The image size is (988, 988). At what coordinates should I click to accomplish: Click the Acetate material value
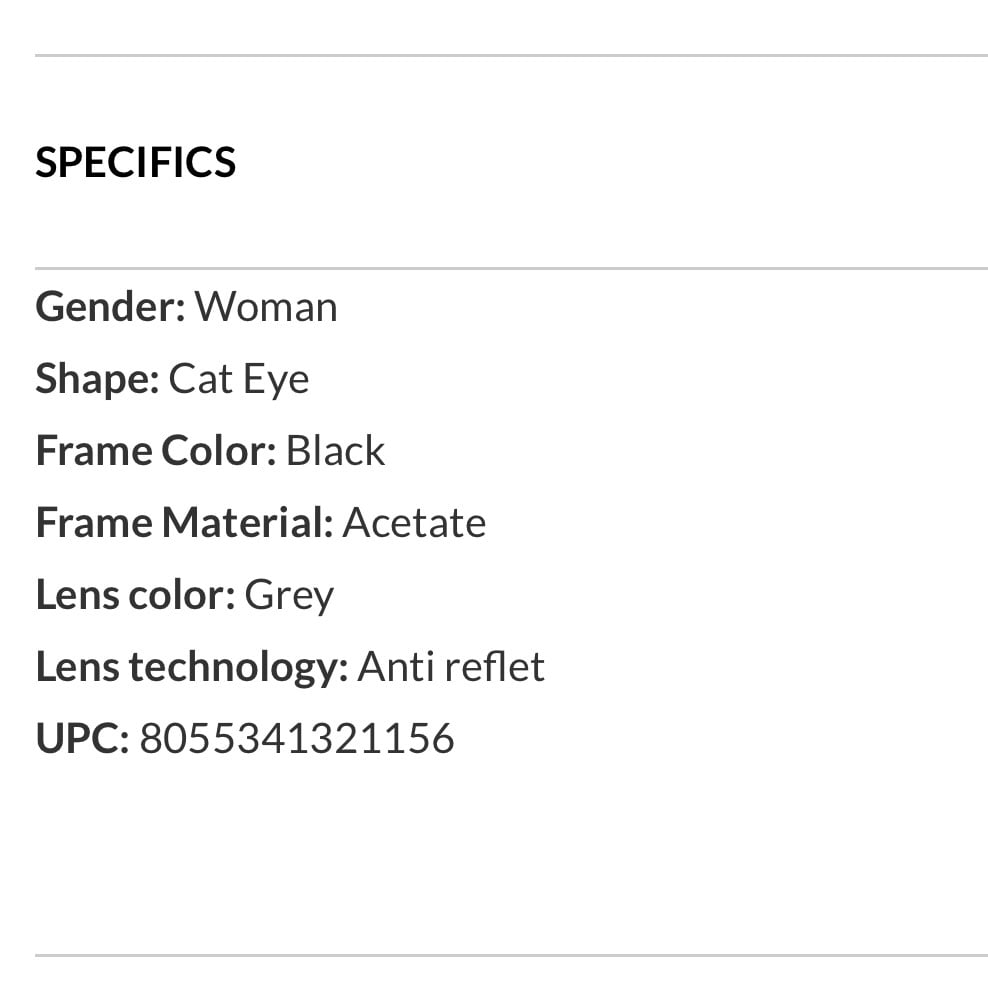414,522
